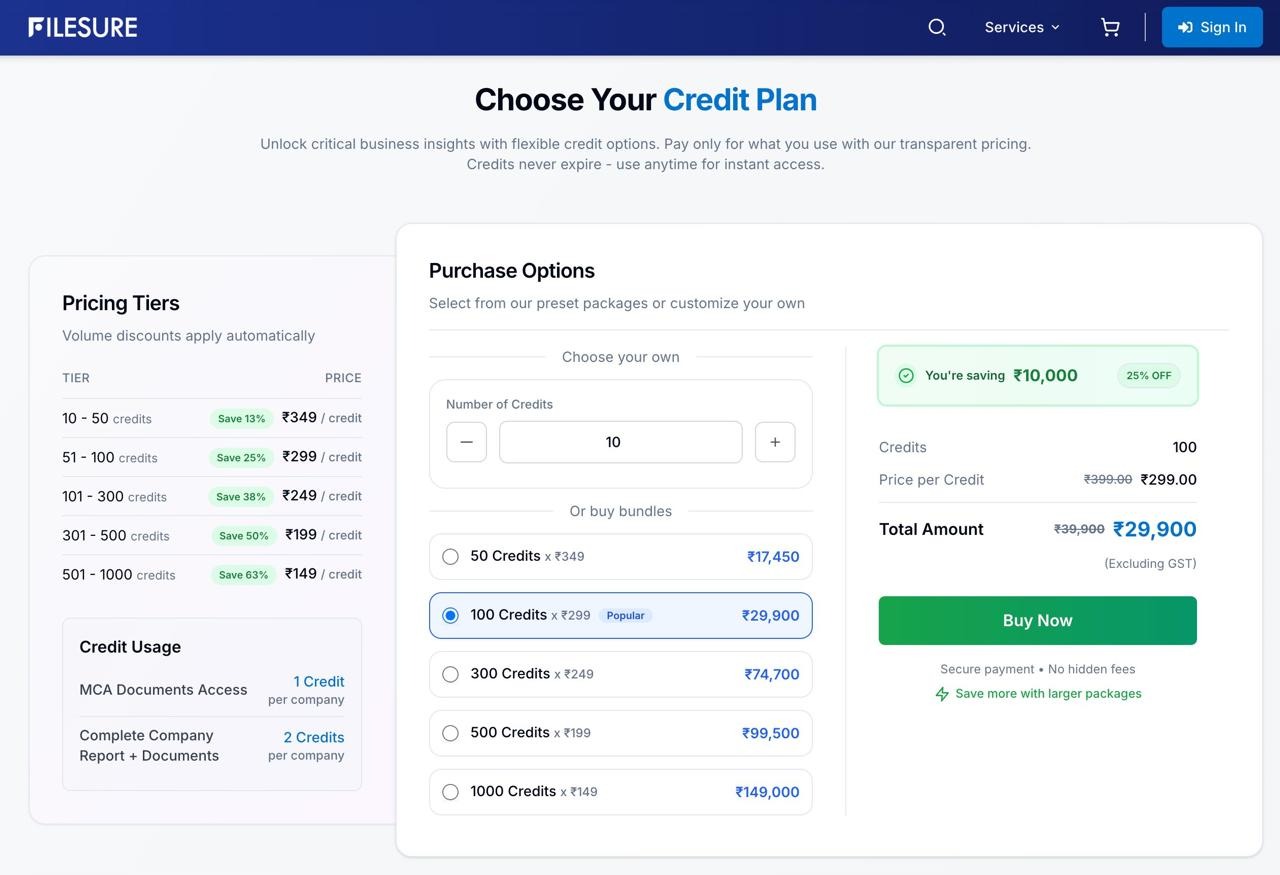Click the plus button to increase credits
Viewport: 1280px width, 875px height.
[775, 442]
